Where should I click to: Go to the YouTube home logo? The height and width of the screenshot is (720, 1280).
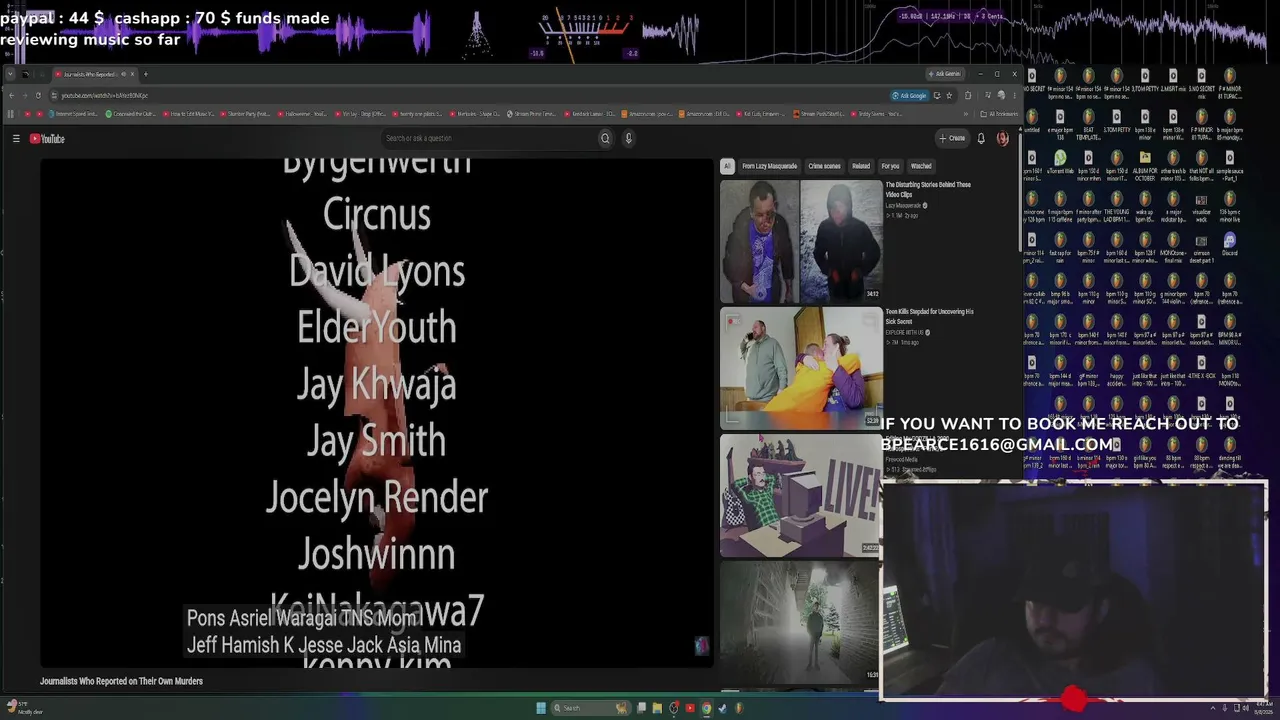click(x=47, y=139)
